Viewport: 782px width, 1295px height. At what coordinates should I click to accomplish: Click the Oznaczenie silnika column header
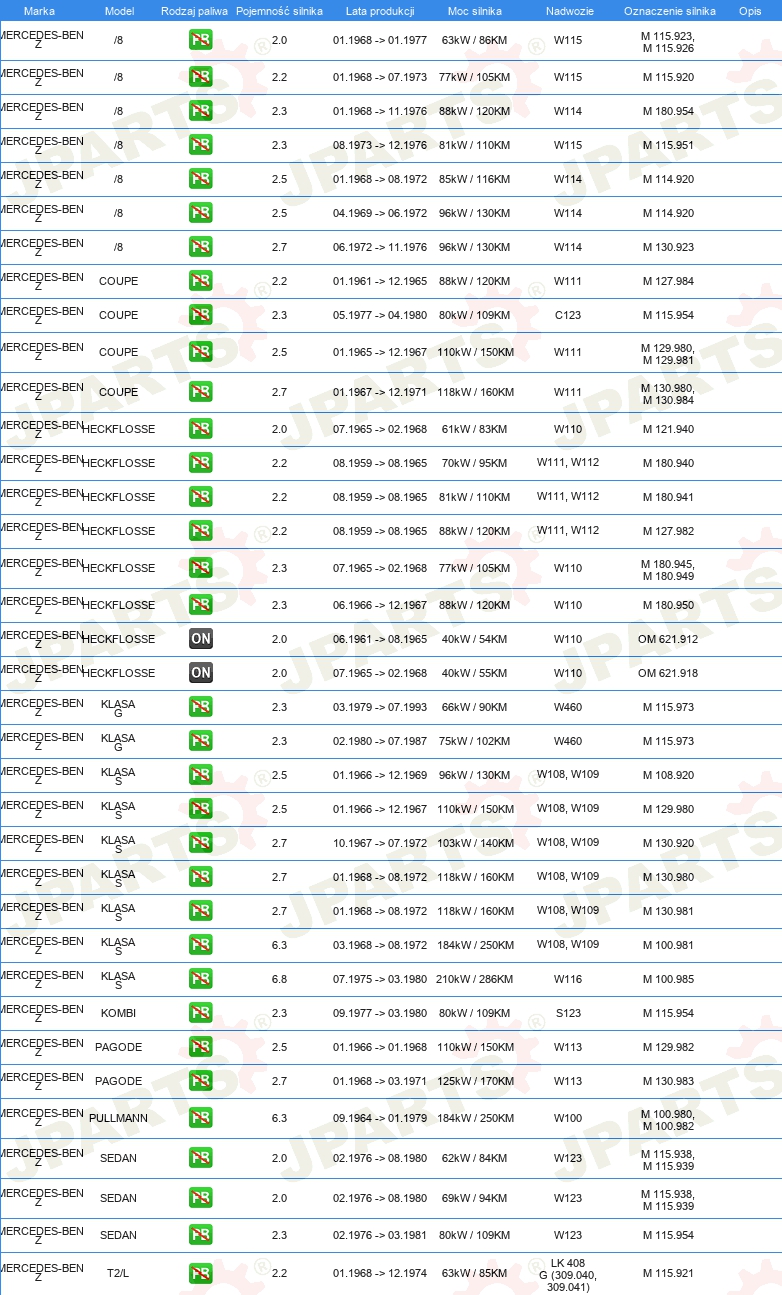coord(669,11)
